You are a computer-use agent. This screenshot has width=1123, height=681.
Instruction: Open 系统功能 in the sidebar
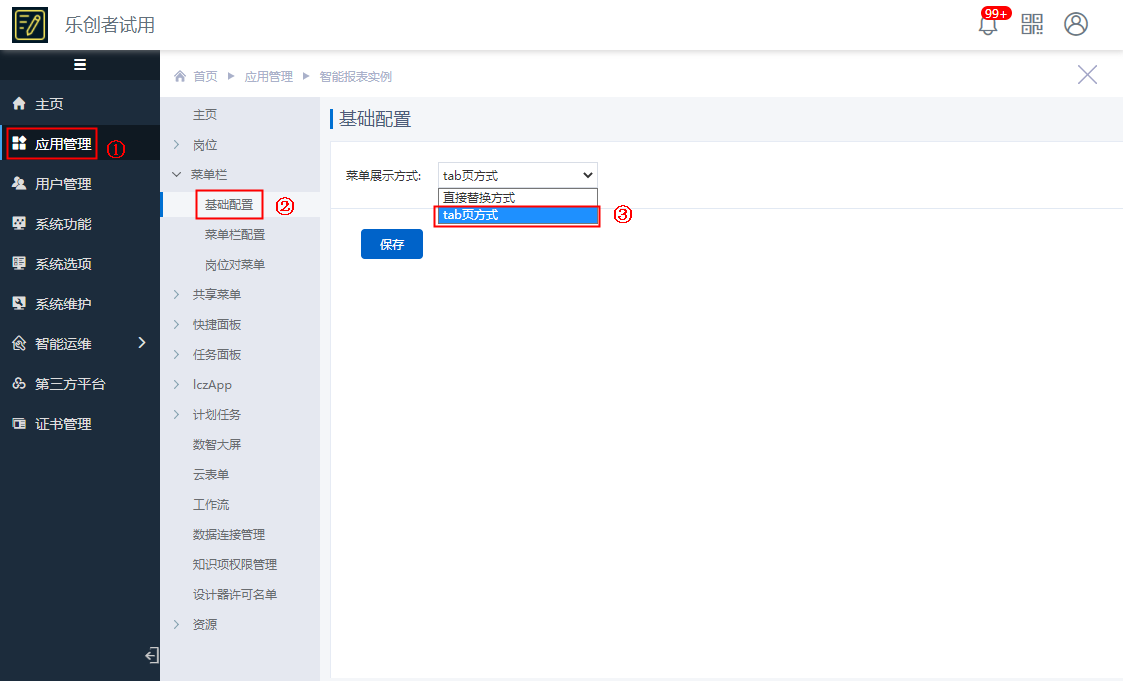click(63, 224)
